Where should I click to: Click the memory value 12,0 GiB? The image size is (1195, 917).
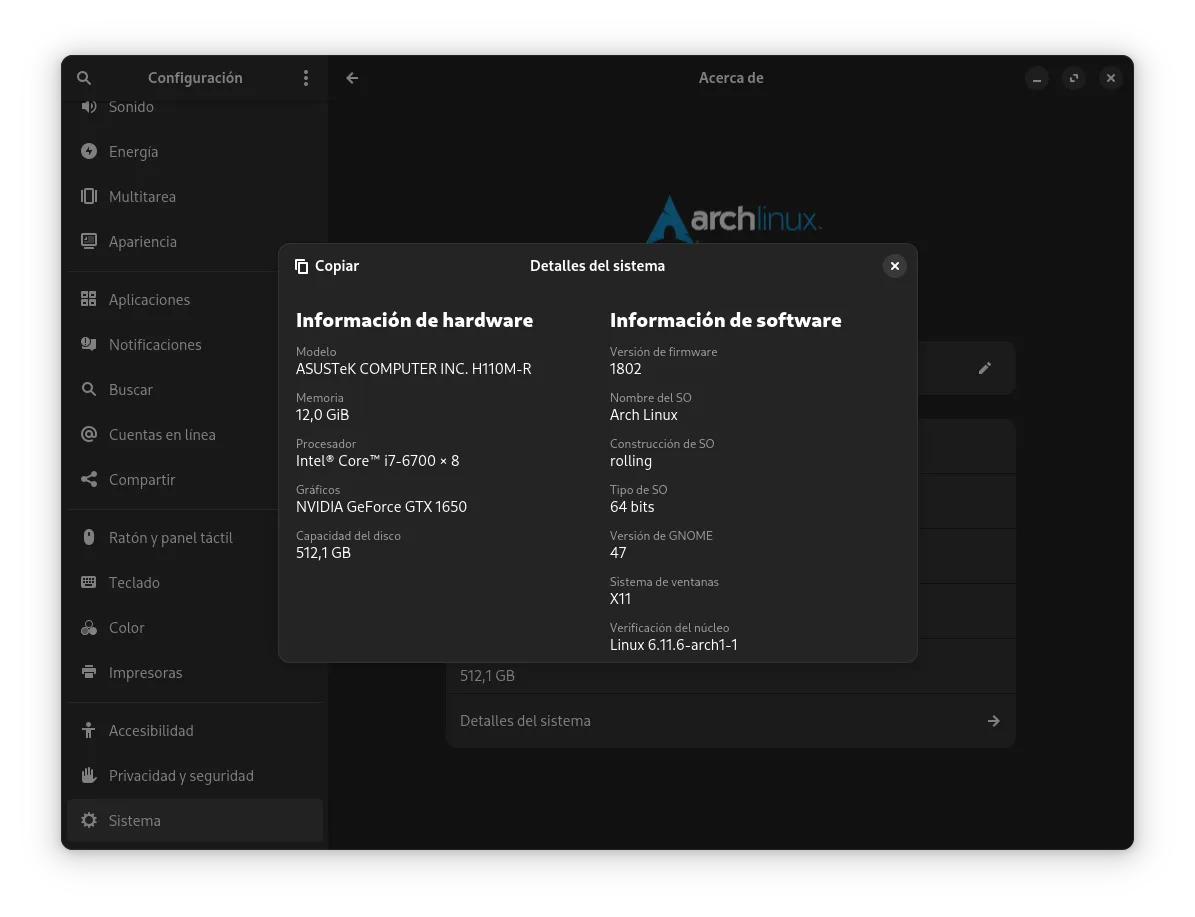tap(322, 415)
